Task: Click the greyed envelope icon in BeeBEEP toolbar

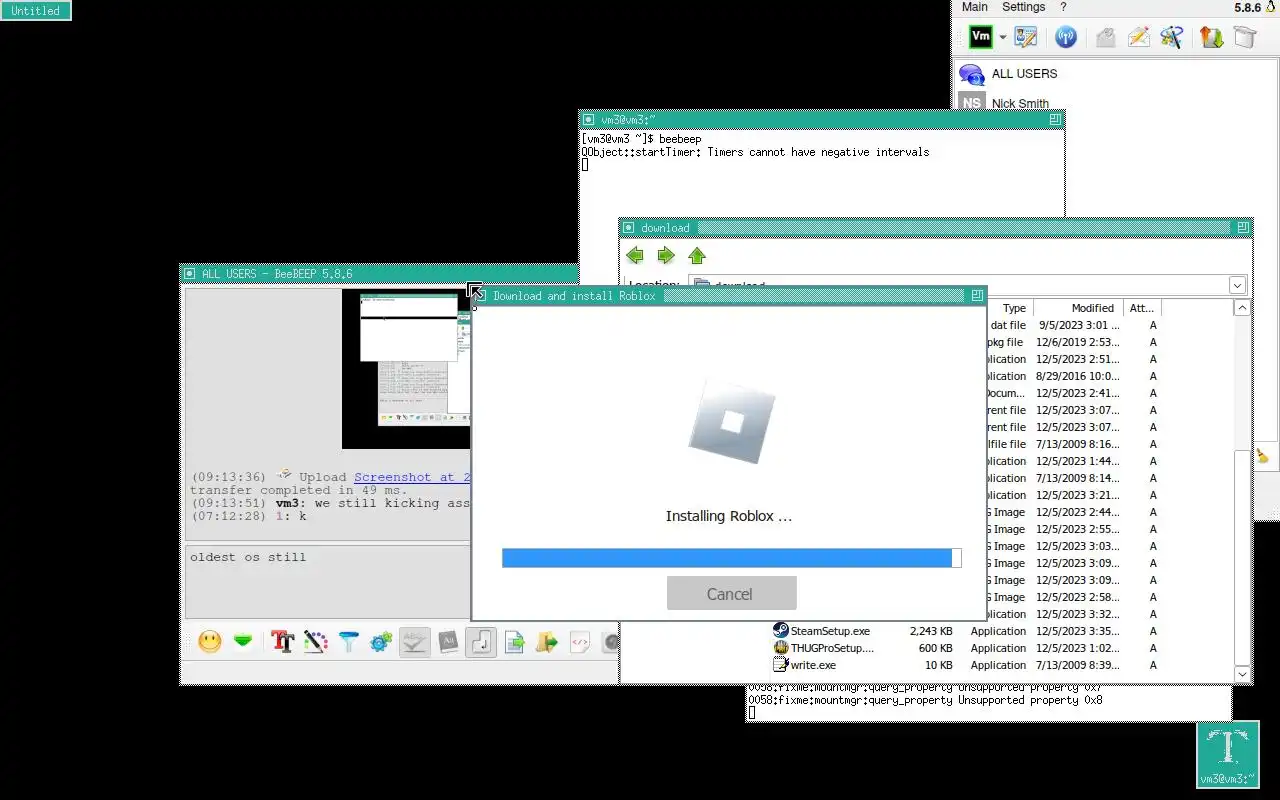Action: click(1105, 38)
